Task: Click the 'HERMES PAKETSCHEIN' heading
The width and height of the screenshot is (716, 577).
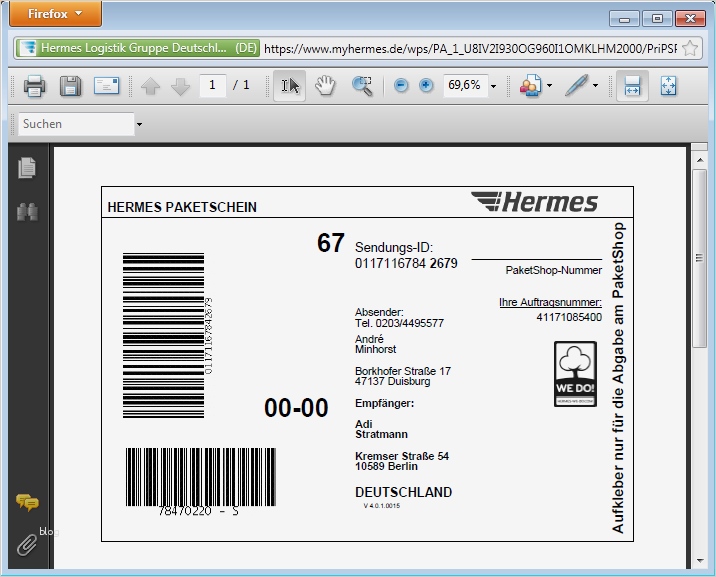Action: coord(182,207)
